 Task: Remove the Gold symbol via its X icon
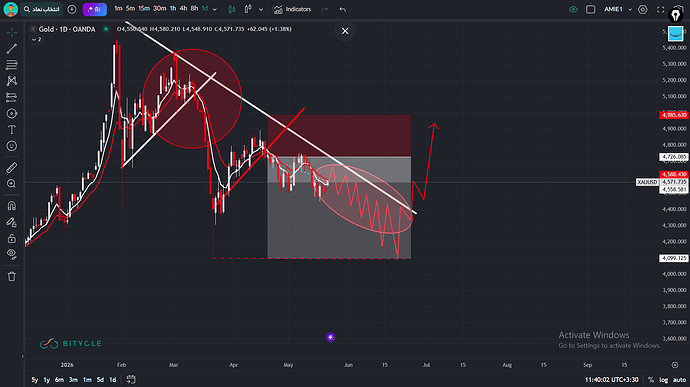tap(33, 29)
